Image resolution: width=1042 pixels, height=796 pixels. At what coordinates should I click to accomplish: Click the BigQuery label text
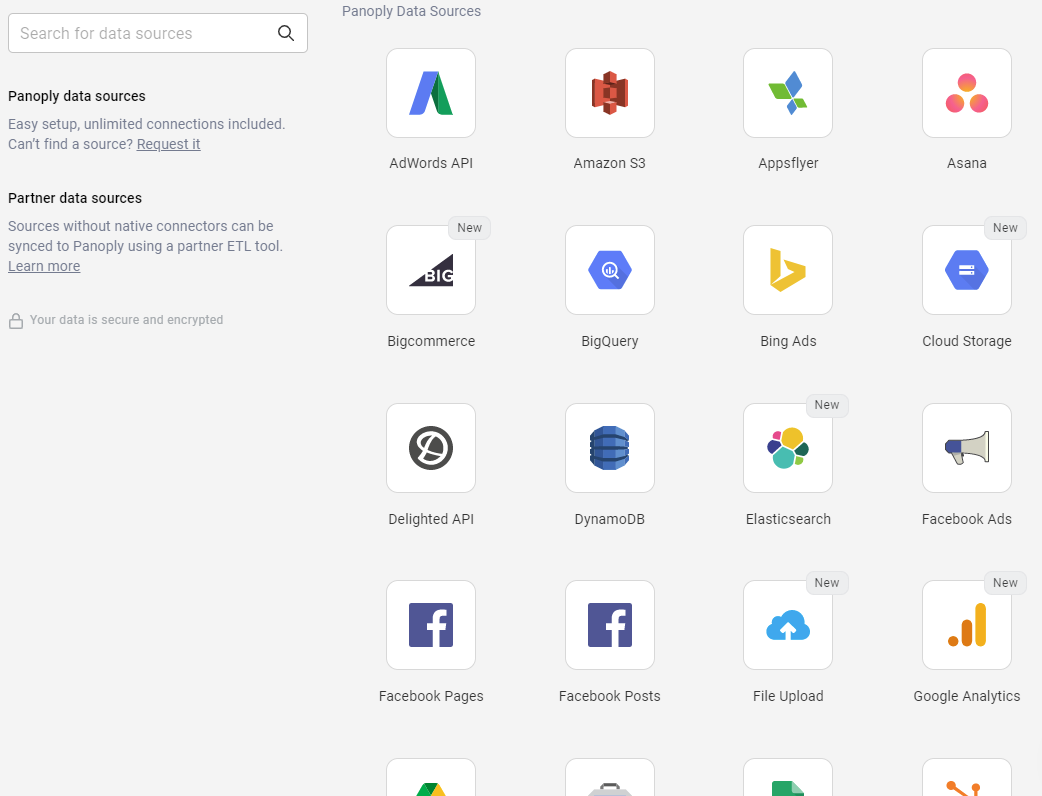pos(609,342)
